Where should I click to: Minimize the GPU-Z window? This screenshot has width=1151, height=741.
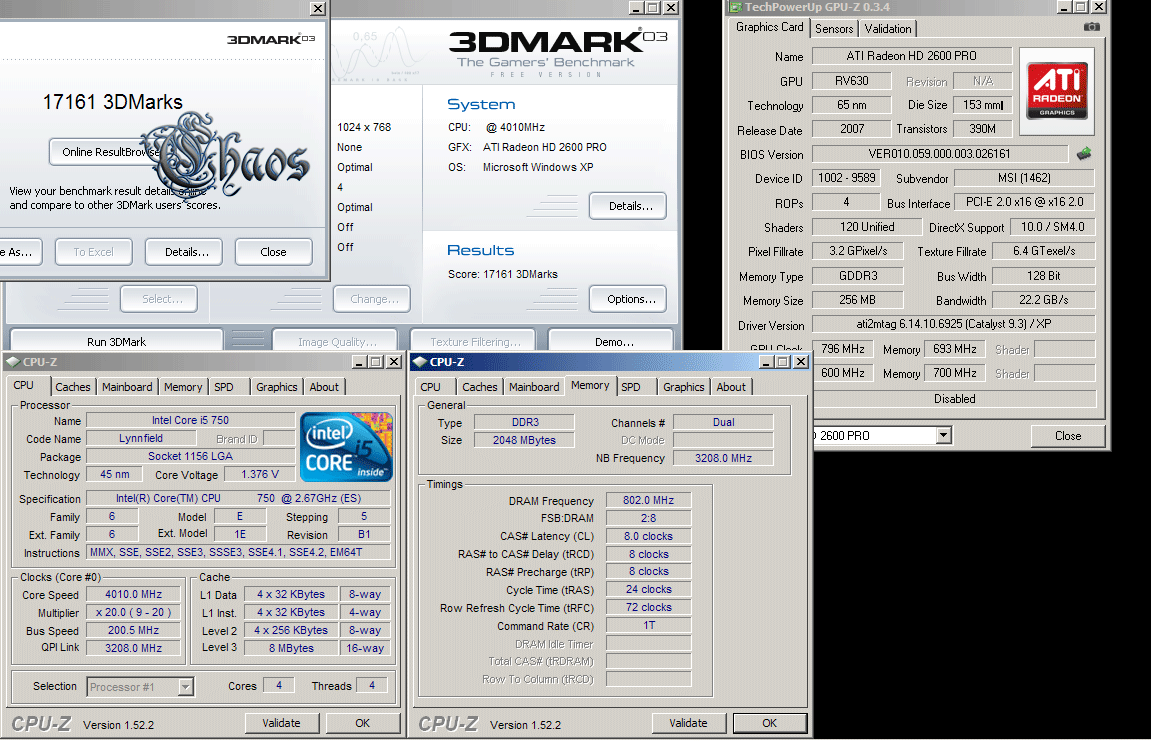coord(1065,7)
